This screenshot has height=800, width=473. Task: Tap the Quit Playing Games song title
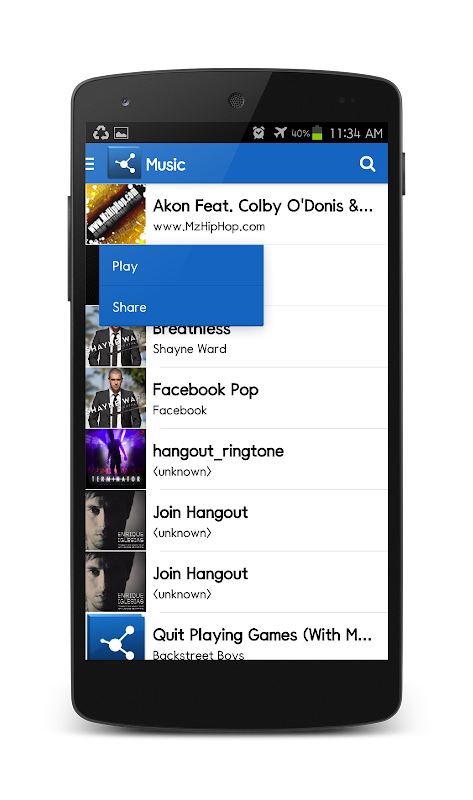[262, 635]
